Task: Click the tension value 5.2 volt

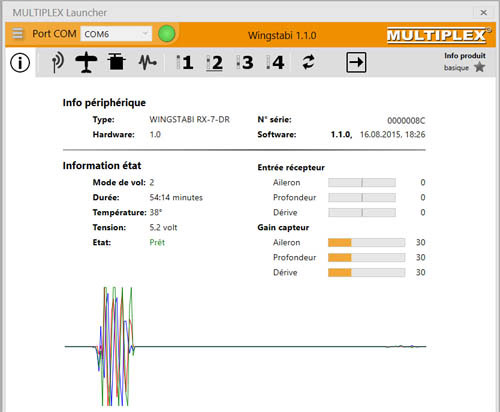Action: click(163, 227)
